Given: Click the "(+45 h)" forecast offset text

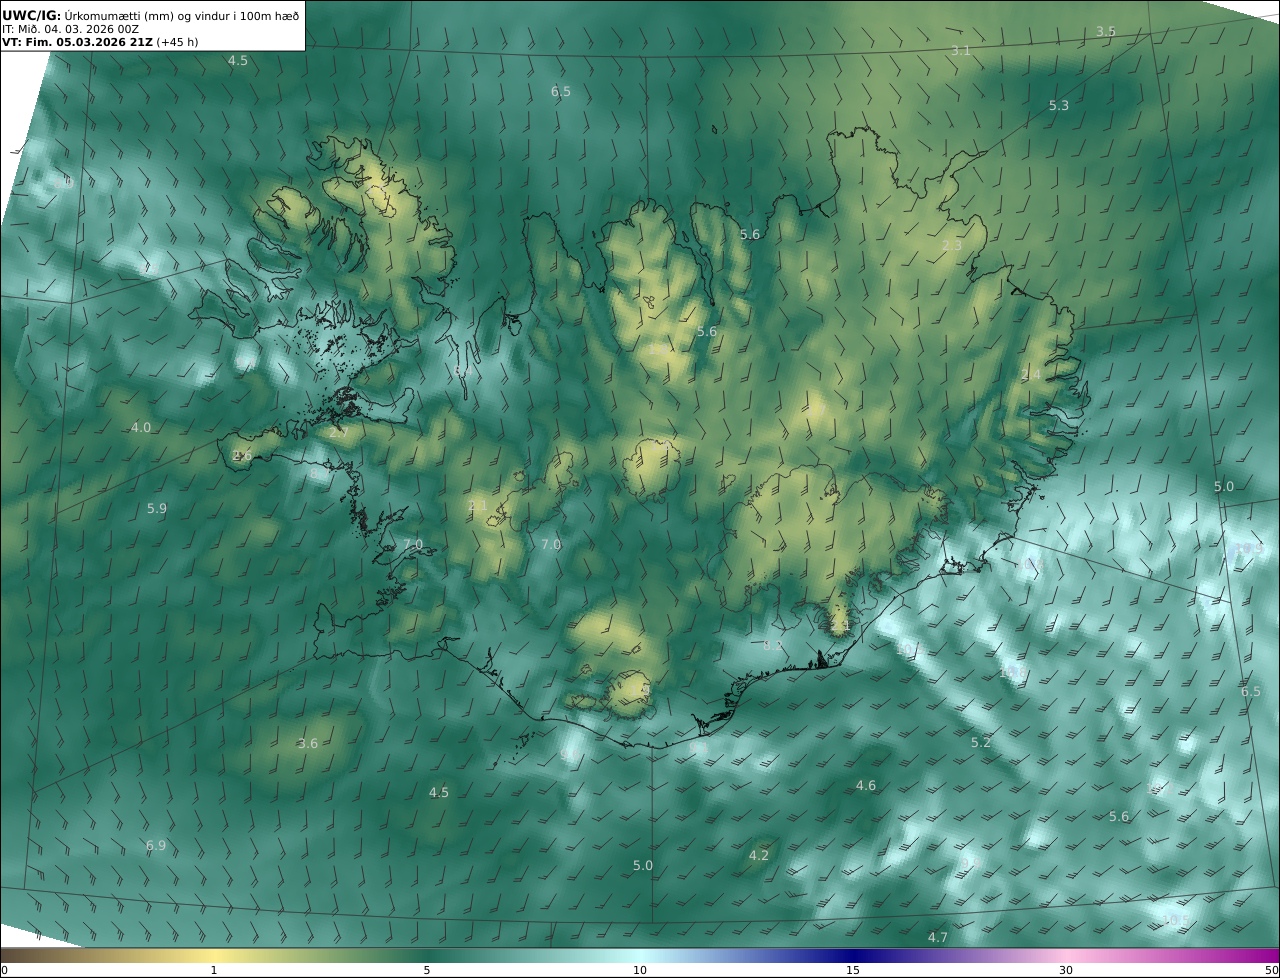Looking at the screenshot, I should coord(177,42).
